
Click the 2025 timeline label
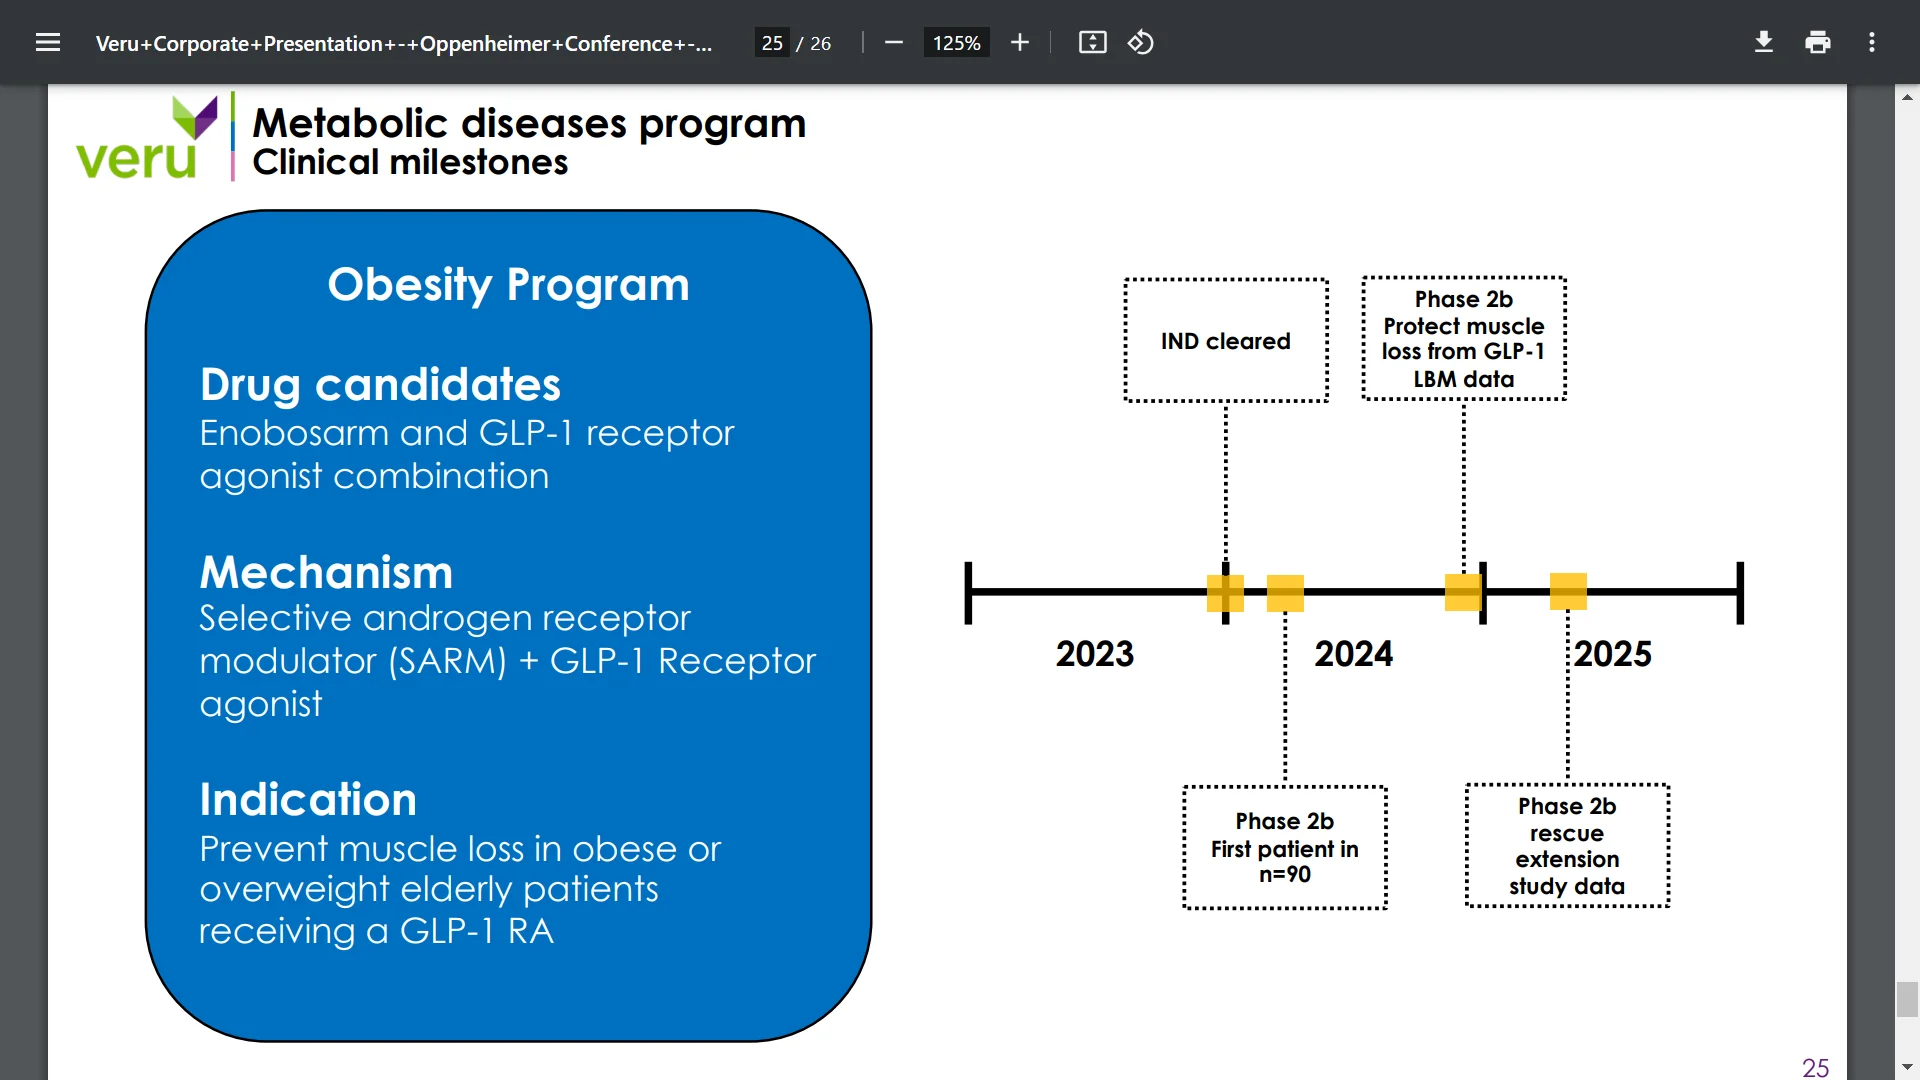pyautogui.click(x=1613, y=654)
